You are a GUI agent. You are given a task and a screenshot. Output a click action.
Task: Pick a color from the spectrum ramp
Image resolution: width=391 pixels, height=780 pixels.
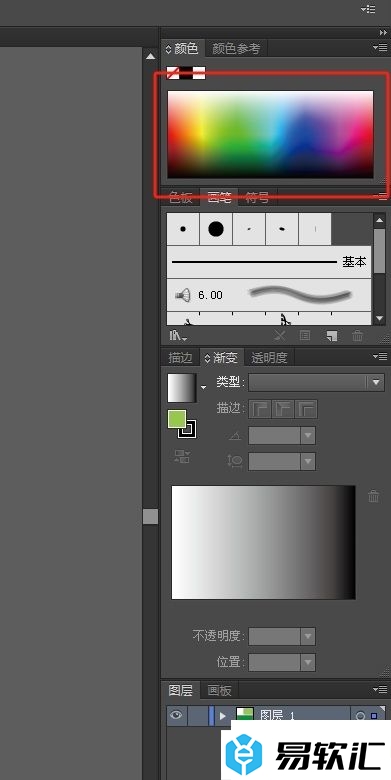point(270,134)
